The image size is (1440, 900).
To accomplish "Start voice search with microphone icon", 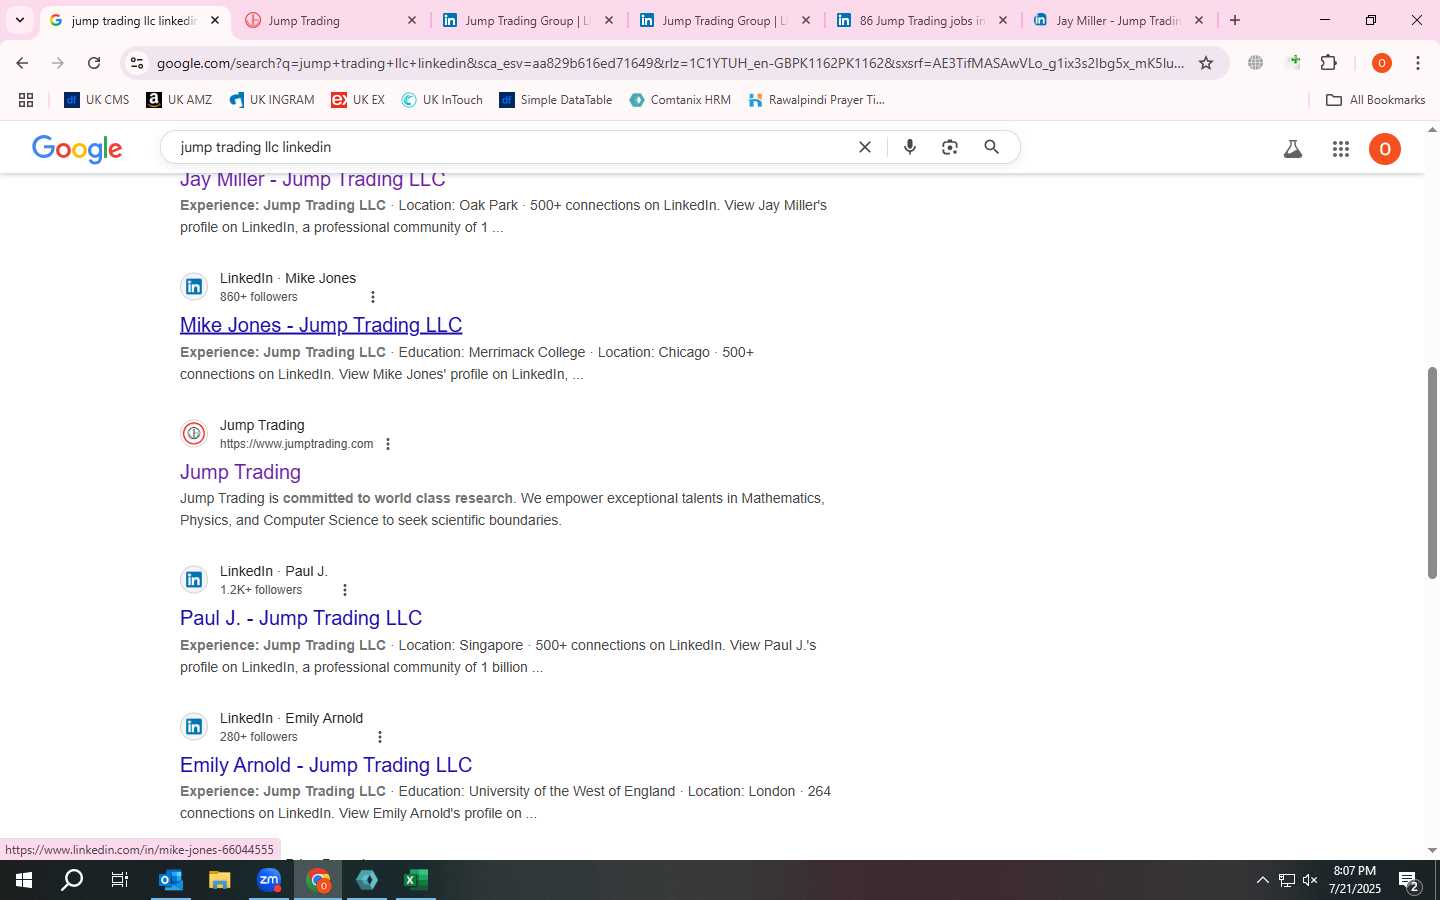I will tap(910, 147).
